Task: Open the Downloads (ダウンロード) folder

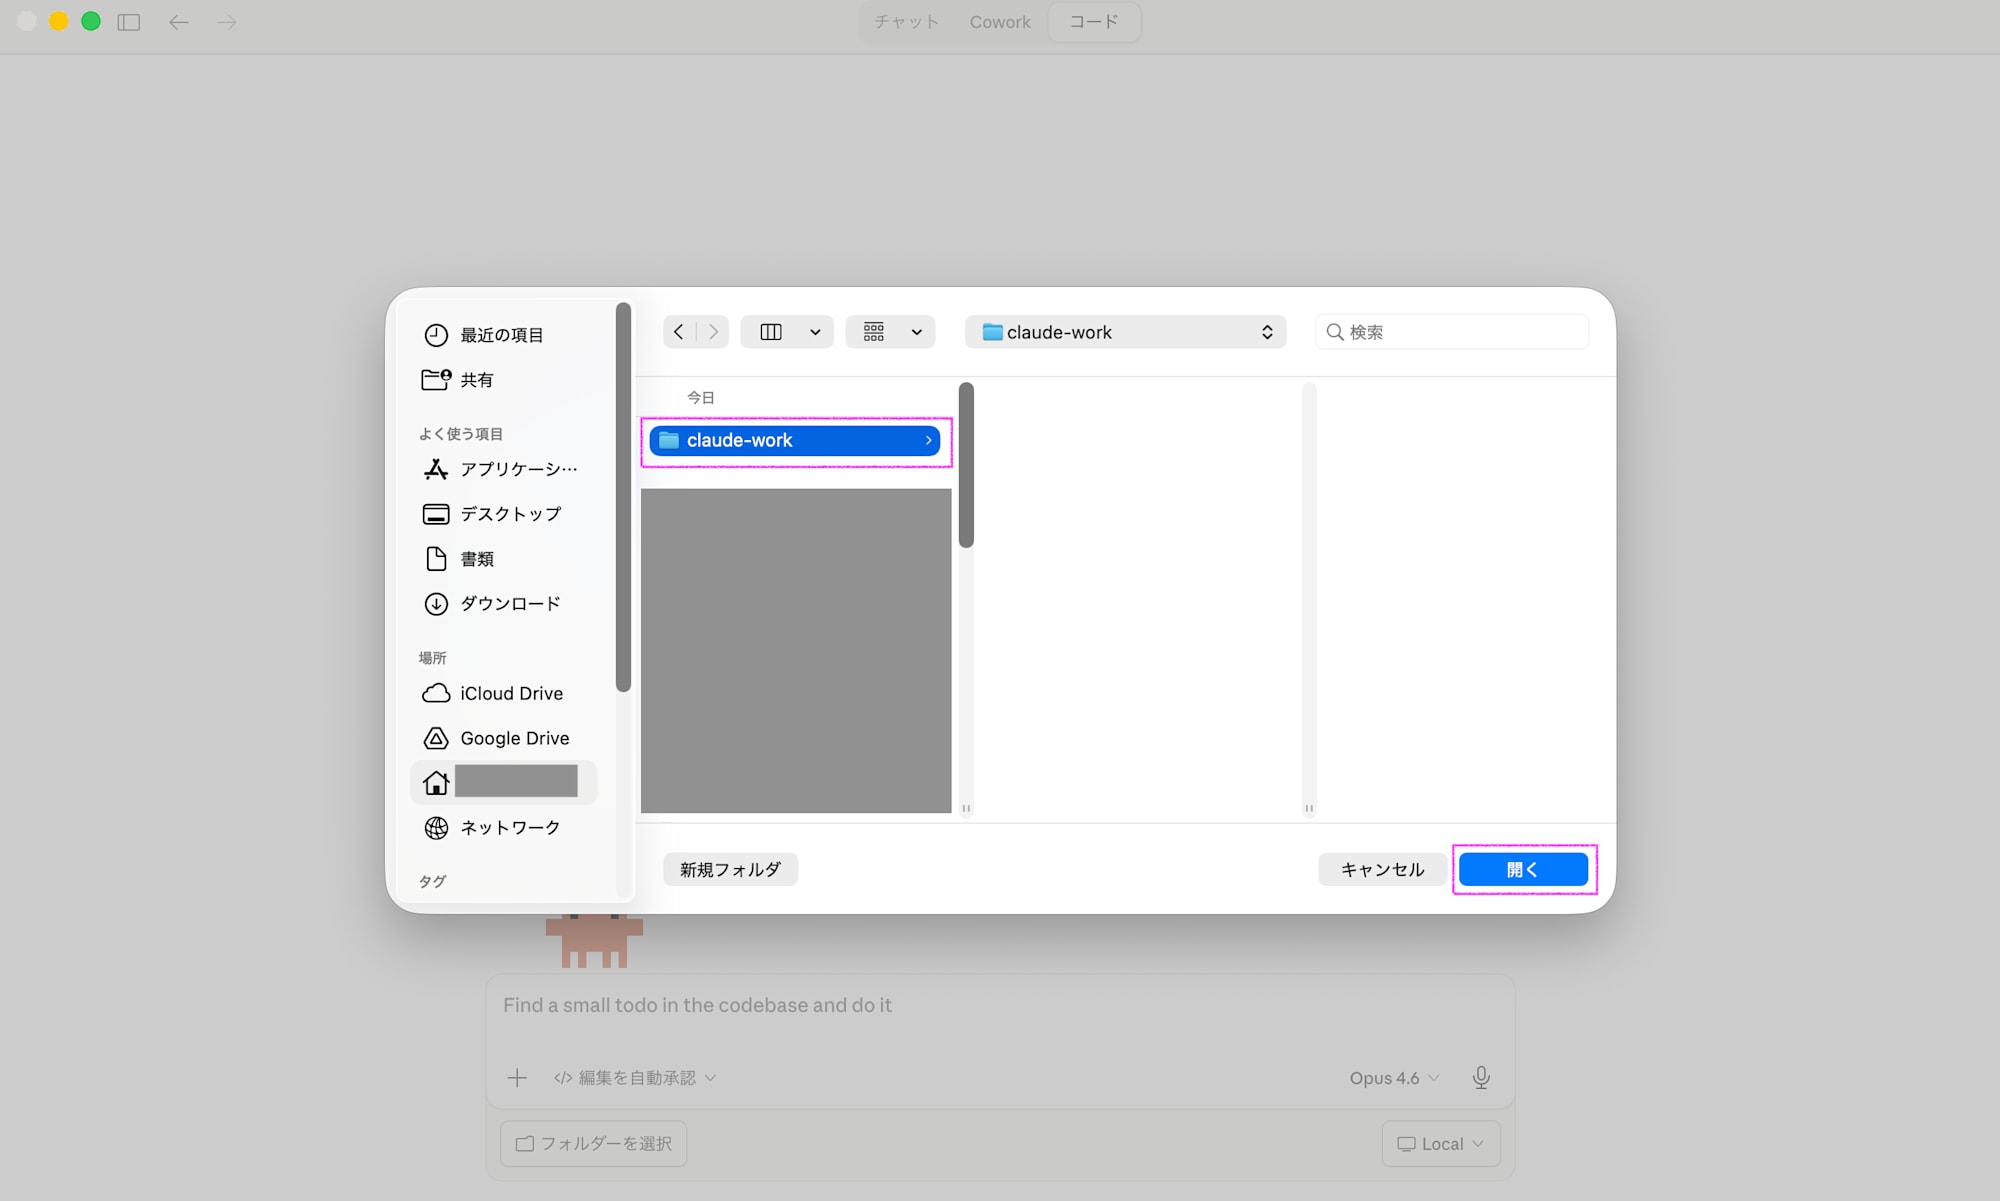Action: pos(510,603)
